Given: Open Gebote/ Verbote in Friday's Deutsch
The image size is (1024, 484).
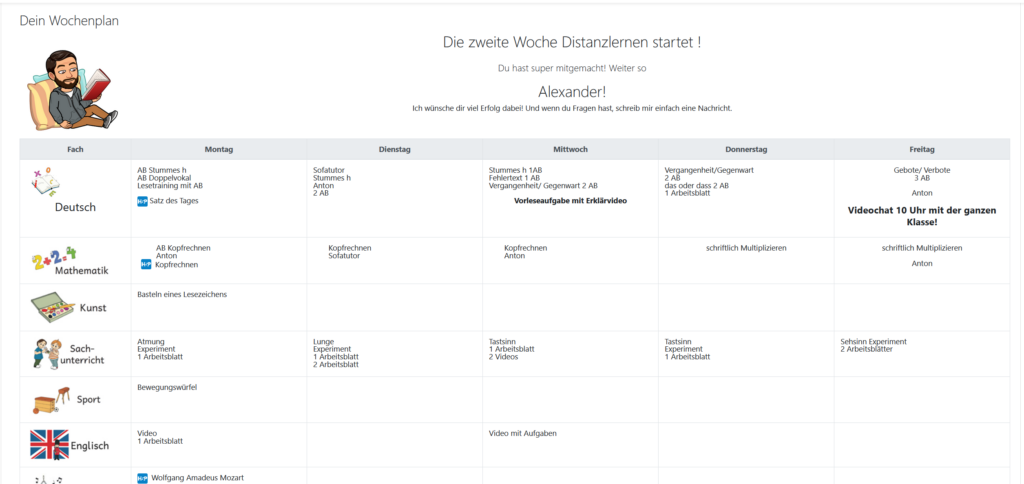Looking at the screenshot, I should [x=921, y=170].
